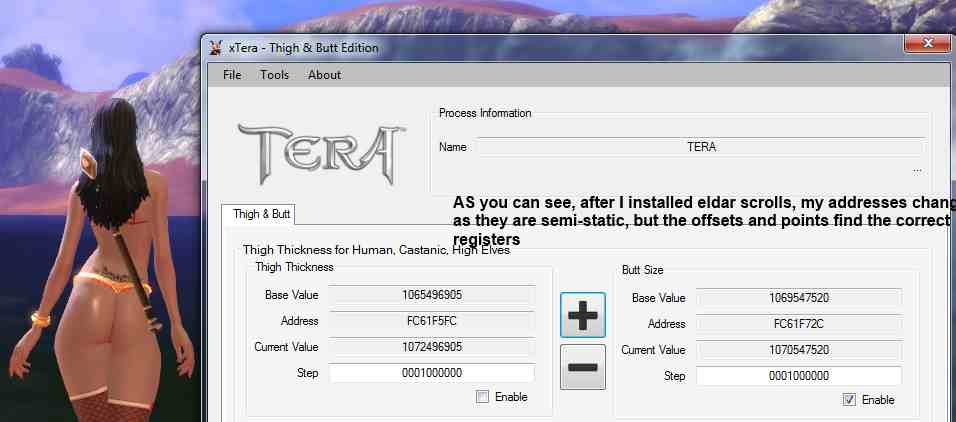This screenshot has height=422, width=956.
Task: Uncheck the Butt Size Enable checkbox
Action: click(849, 399)
